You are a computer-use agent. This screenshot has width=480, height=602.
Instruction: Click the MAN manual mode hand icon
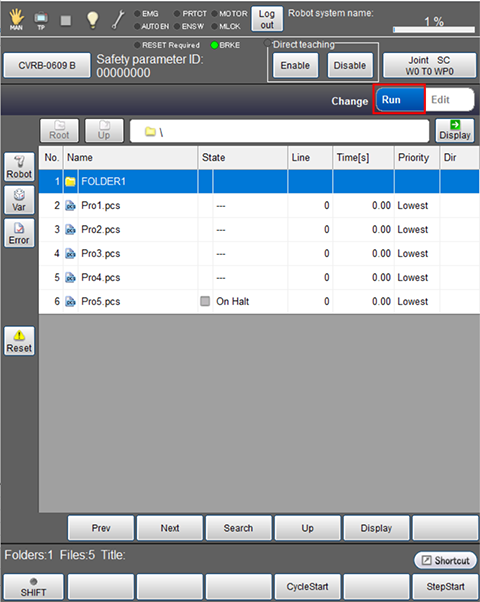pos(16,19)
